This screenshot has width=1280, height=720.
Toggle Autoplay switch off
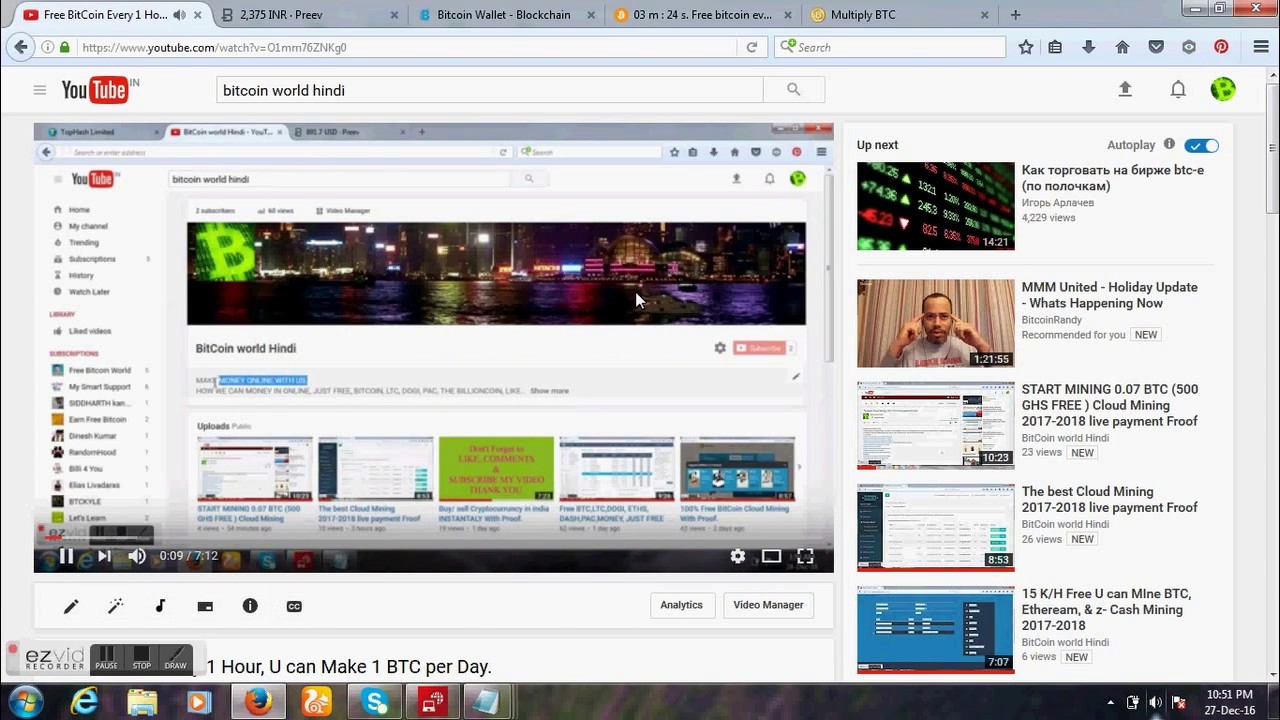1202,146
